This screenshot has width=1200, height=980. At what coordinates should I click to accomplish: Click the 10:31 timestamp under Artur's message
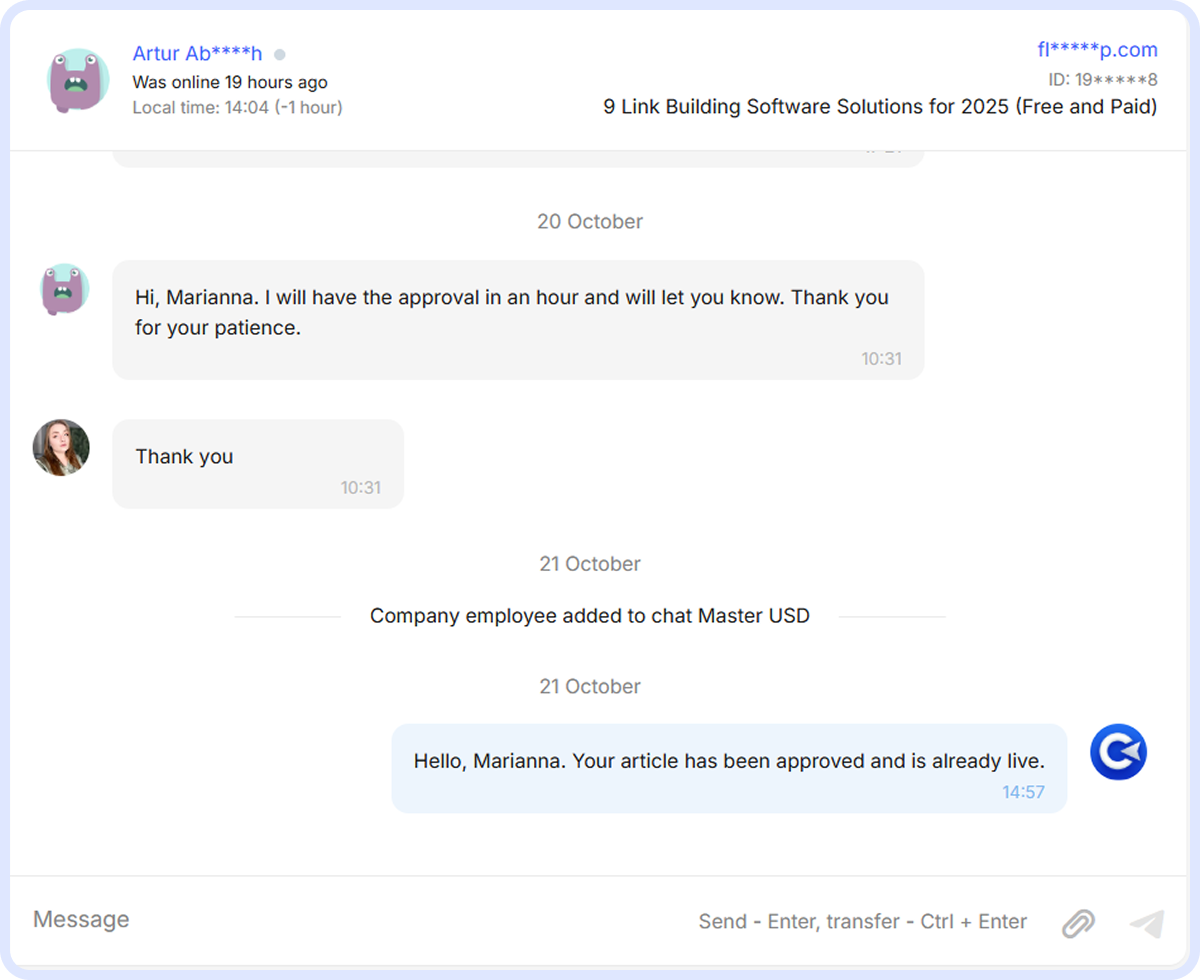coord(883,358)
